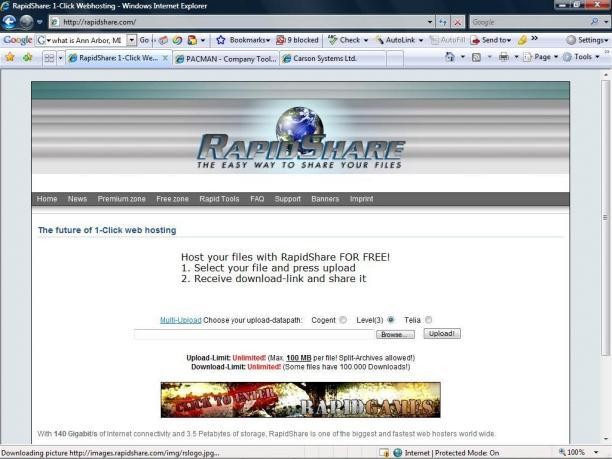Click Add to Favorites icon
This screenshot has width=612, height=459.
click(x=28, y=57)
